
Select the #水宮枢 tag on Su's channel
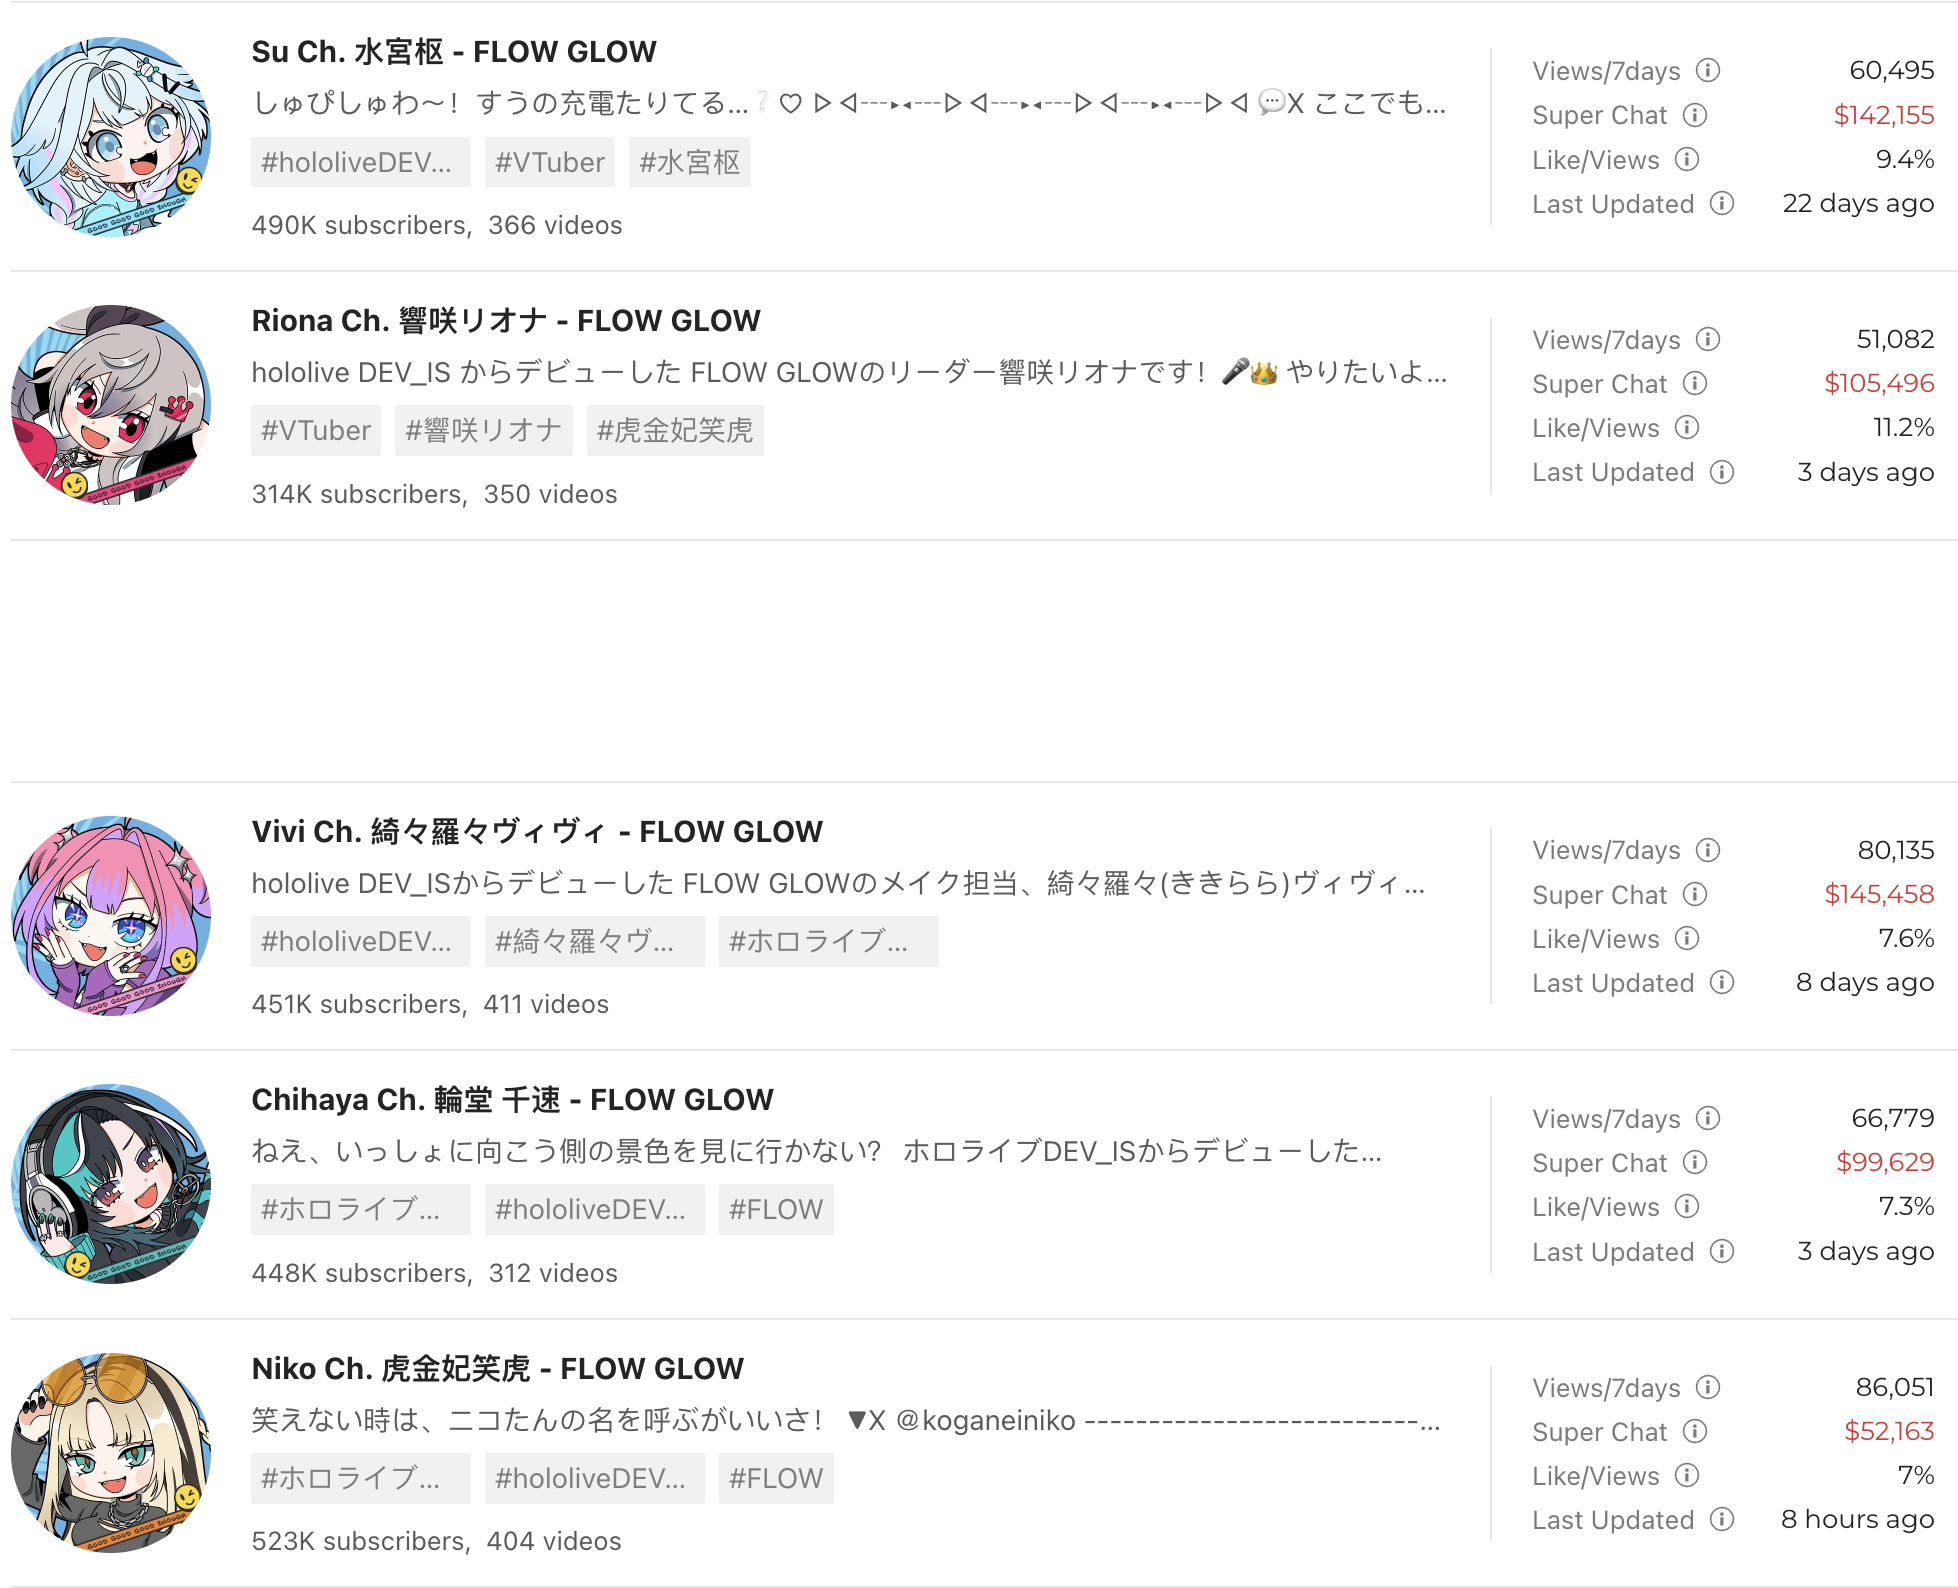click(x=690, y=162)
